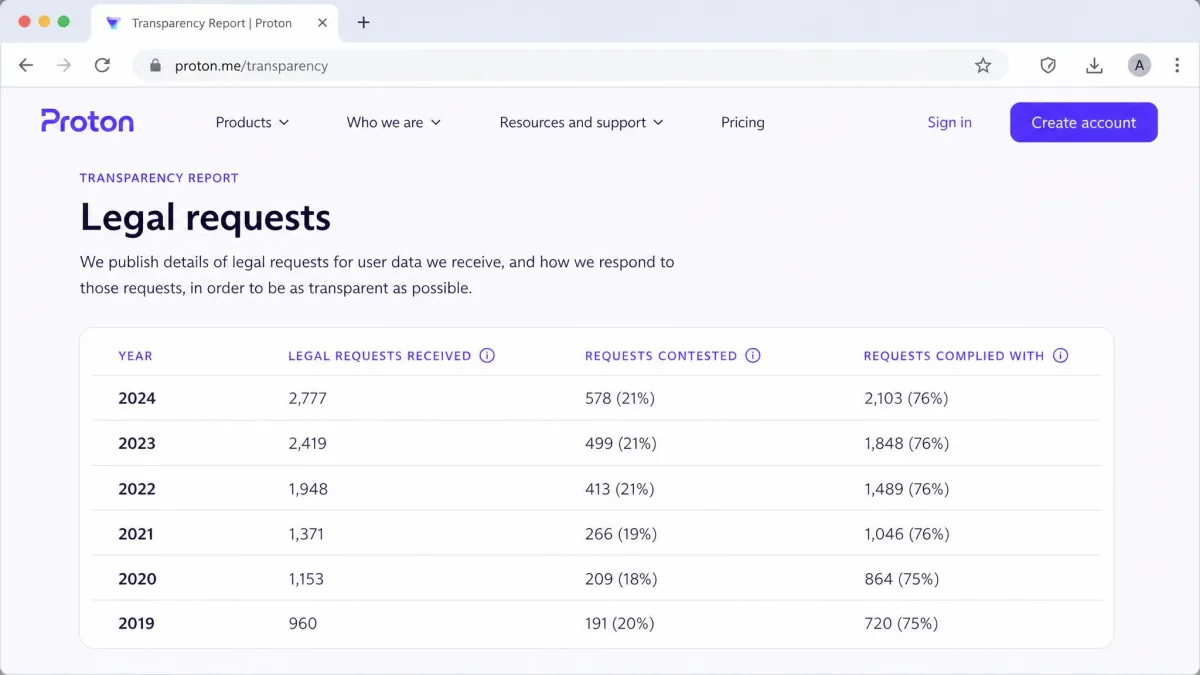Click the browser forward arrow

click(x=64, y=65)
